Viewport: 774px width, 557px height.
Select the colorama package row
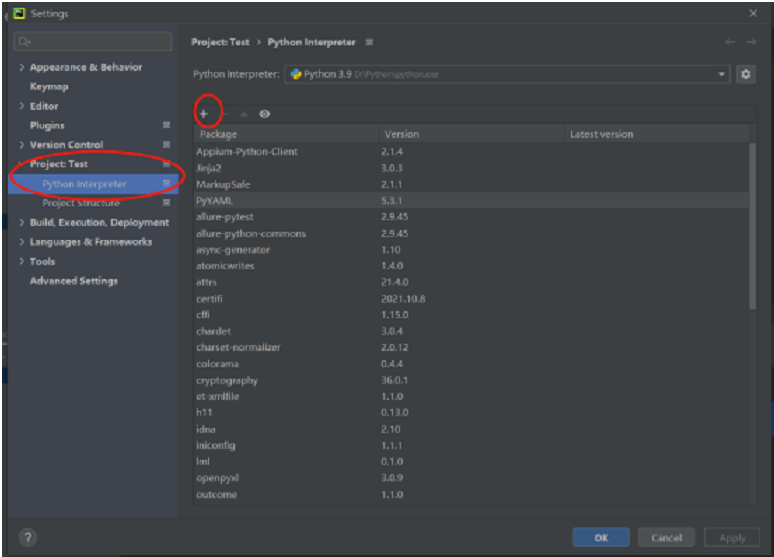[471, 363]
